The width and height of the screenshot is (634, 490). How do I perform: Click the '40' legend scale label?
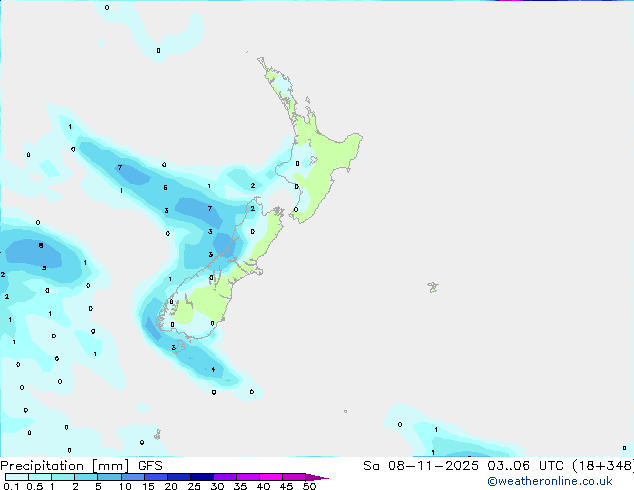pyautogui.click(x=263, y=486)
